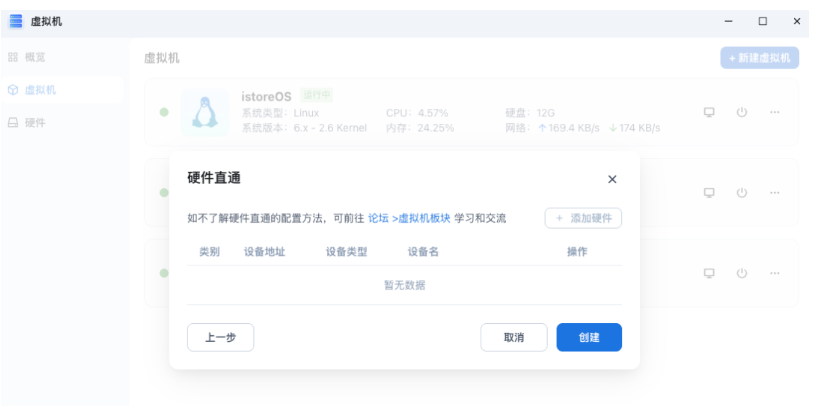Click the monitor icon of the third VM row
This screenshot has height=406, width=839.
pos(709,273)
